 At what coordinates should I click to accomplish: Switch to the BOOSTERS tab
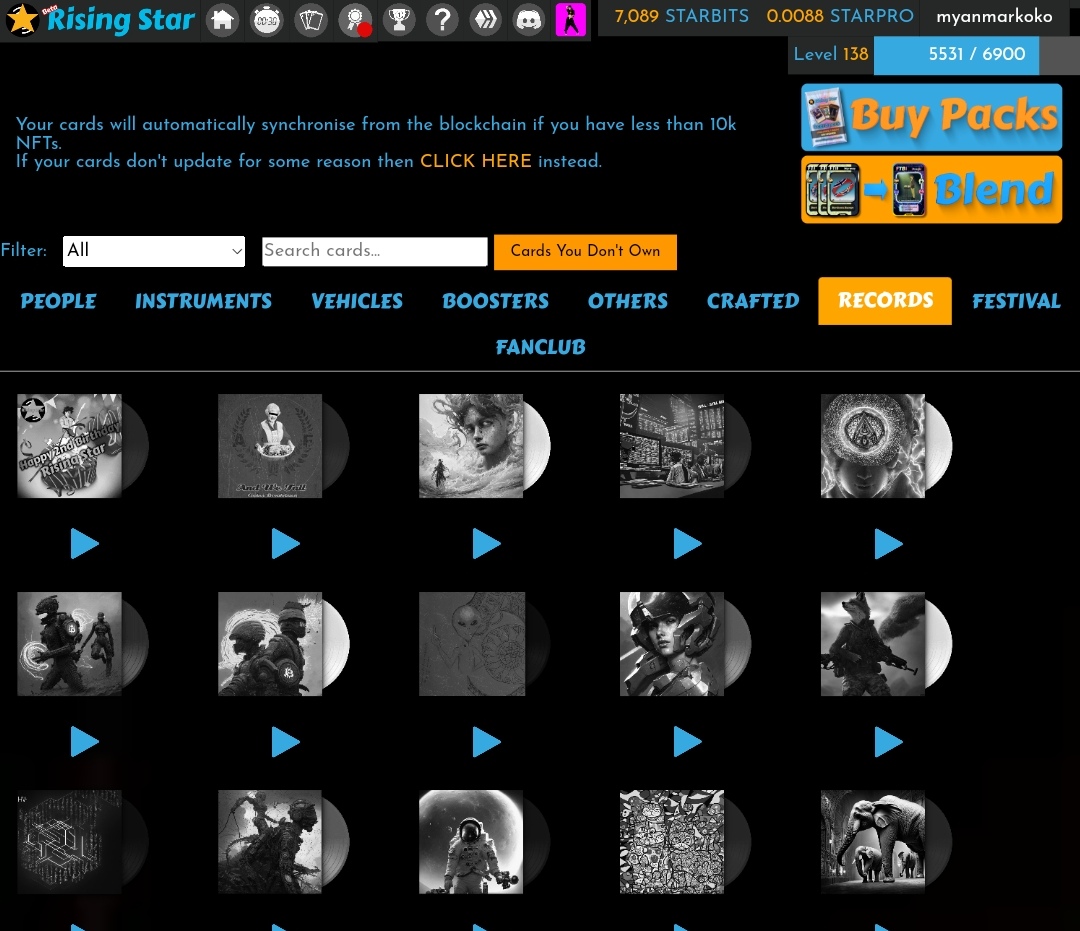495,301
